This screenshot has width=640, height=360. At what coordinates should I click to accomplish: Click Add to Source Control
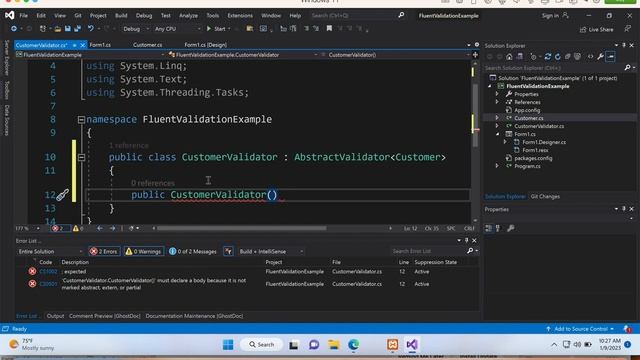[580, 329]
